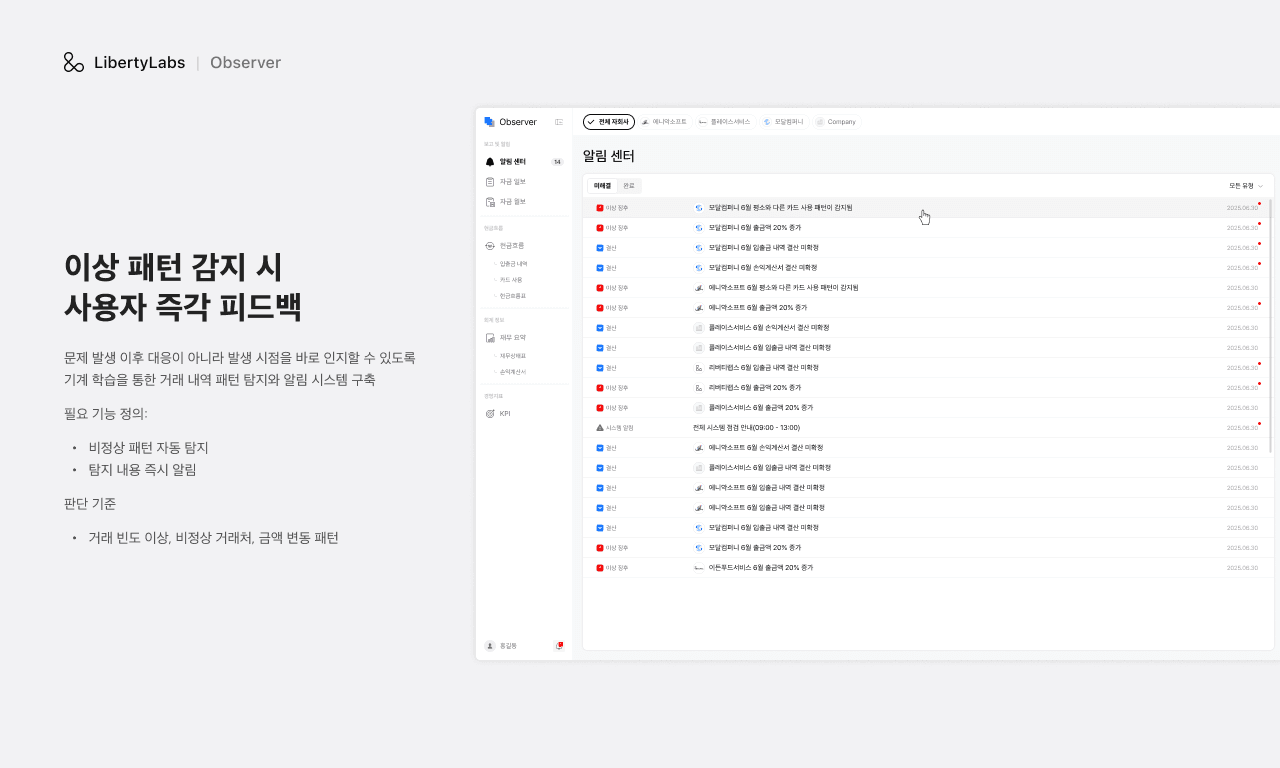Viewport: 1280px width, 768px height.
Task: Click the chart icon beside 재무 요약
Action: coord(490,338)
